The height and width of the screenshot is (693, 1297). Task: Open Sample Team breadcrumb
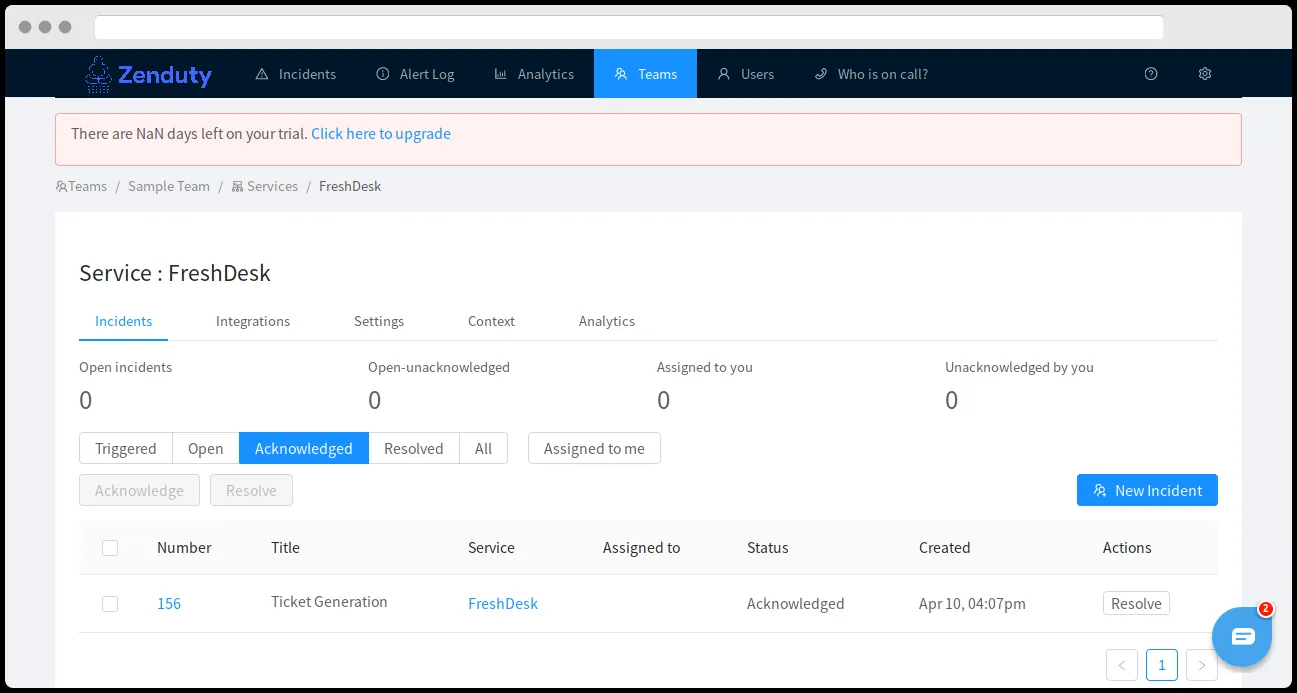click(169, 186)
